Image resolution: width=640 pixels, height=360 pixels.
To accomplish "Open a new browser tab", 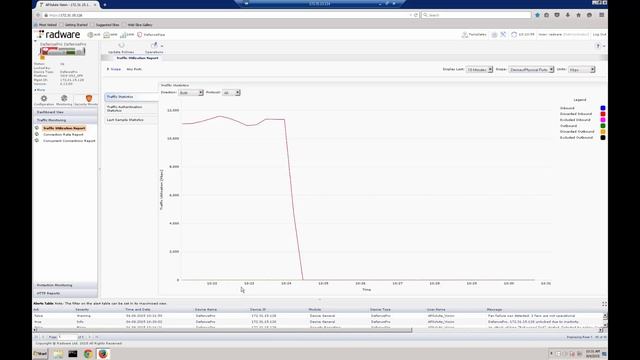I will (105, 5).
